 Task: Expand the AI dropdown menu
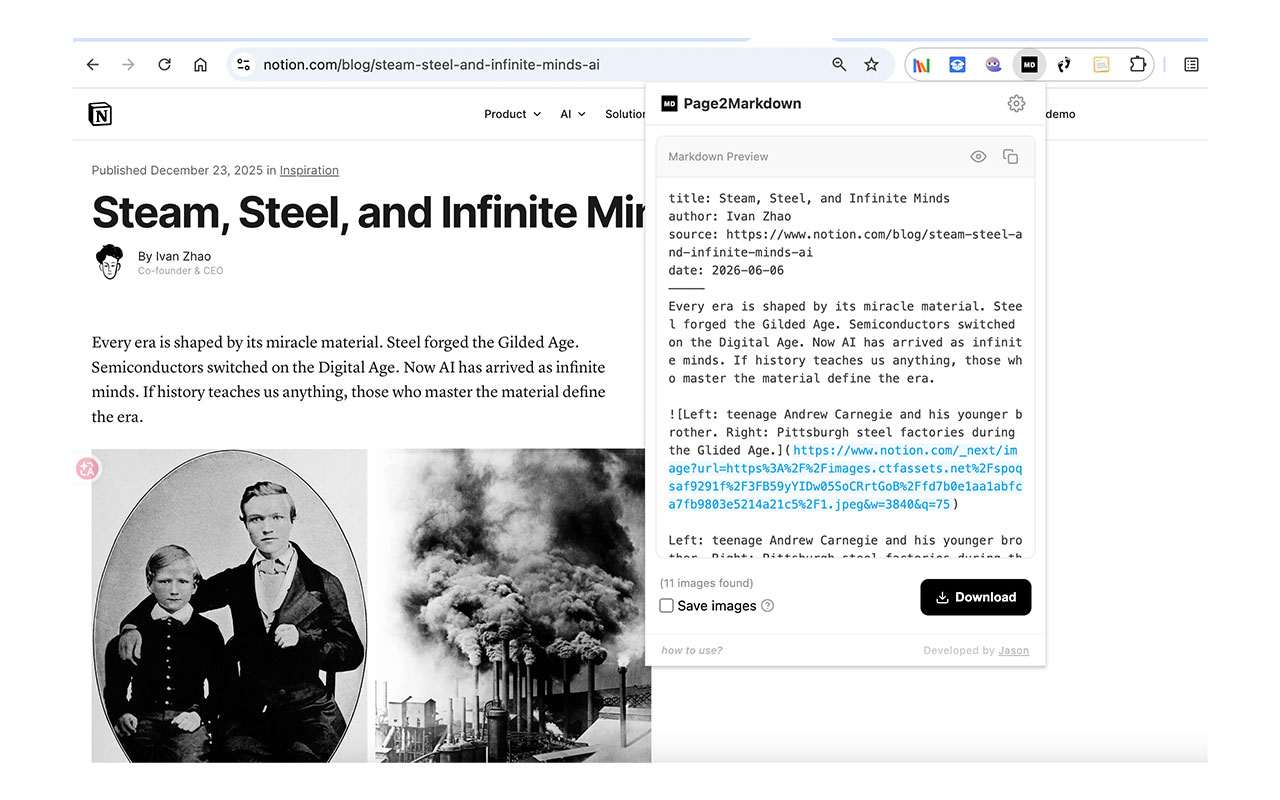[573, 114]
